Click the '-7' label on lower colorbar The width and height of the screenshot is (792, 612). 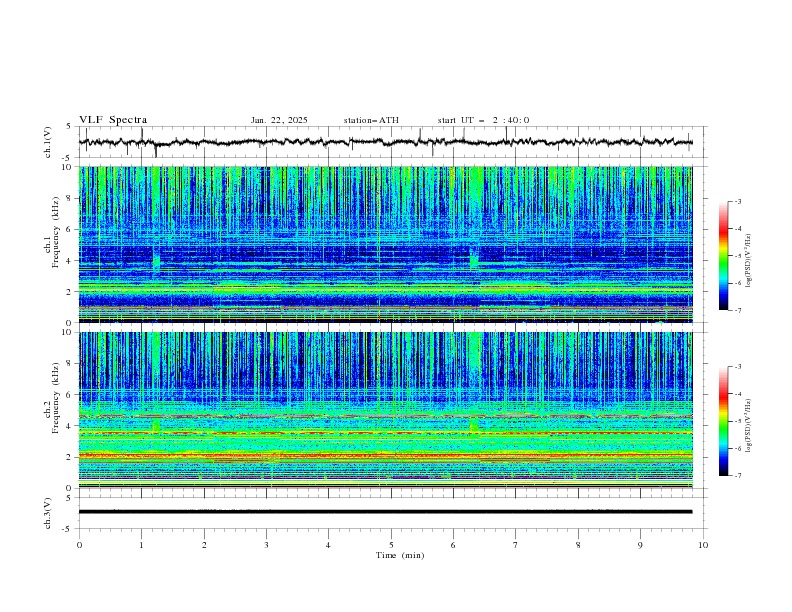(x=737, y=476)
